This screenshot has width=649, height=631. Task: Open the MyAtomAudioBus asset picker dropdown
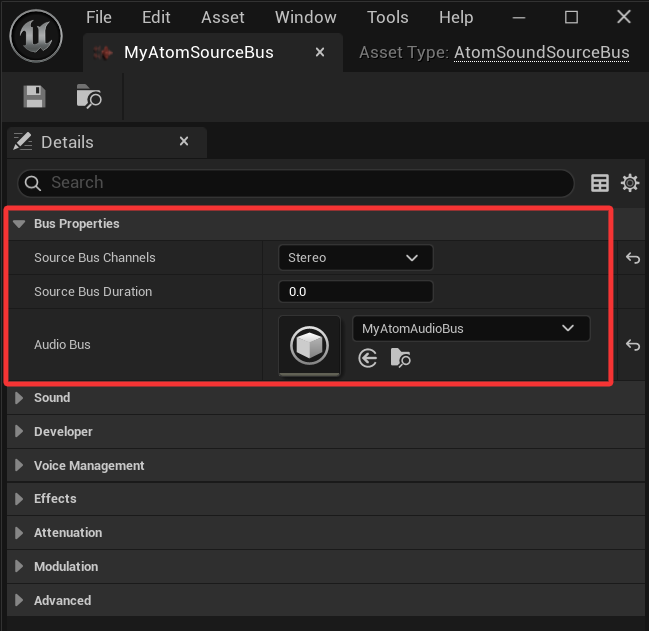point(471,328)
